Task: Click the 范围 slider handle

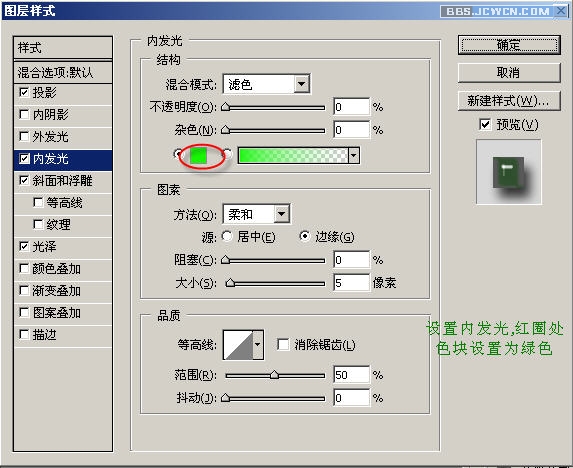Action: pyautogui.click(x=274, y=375)
